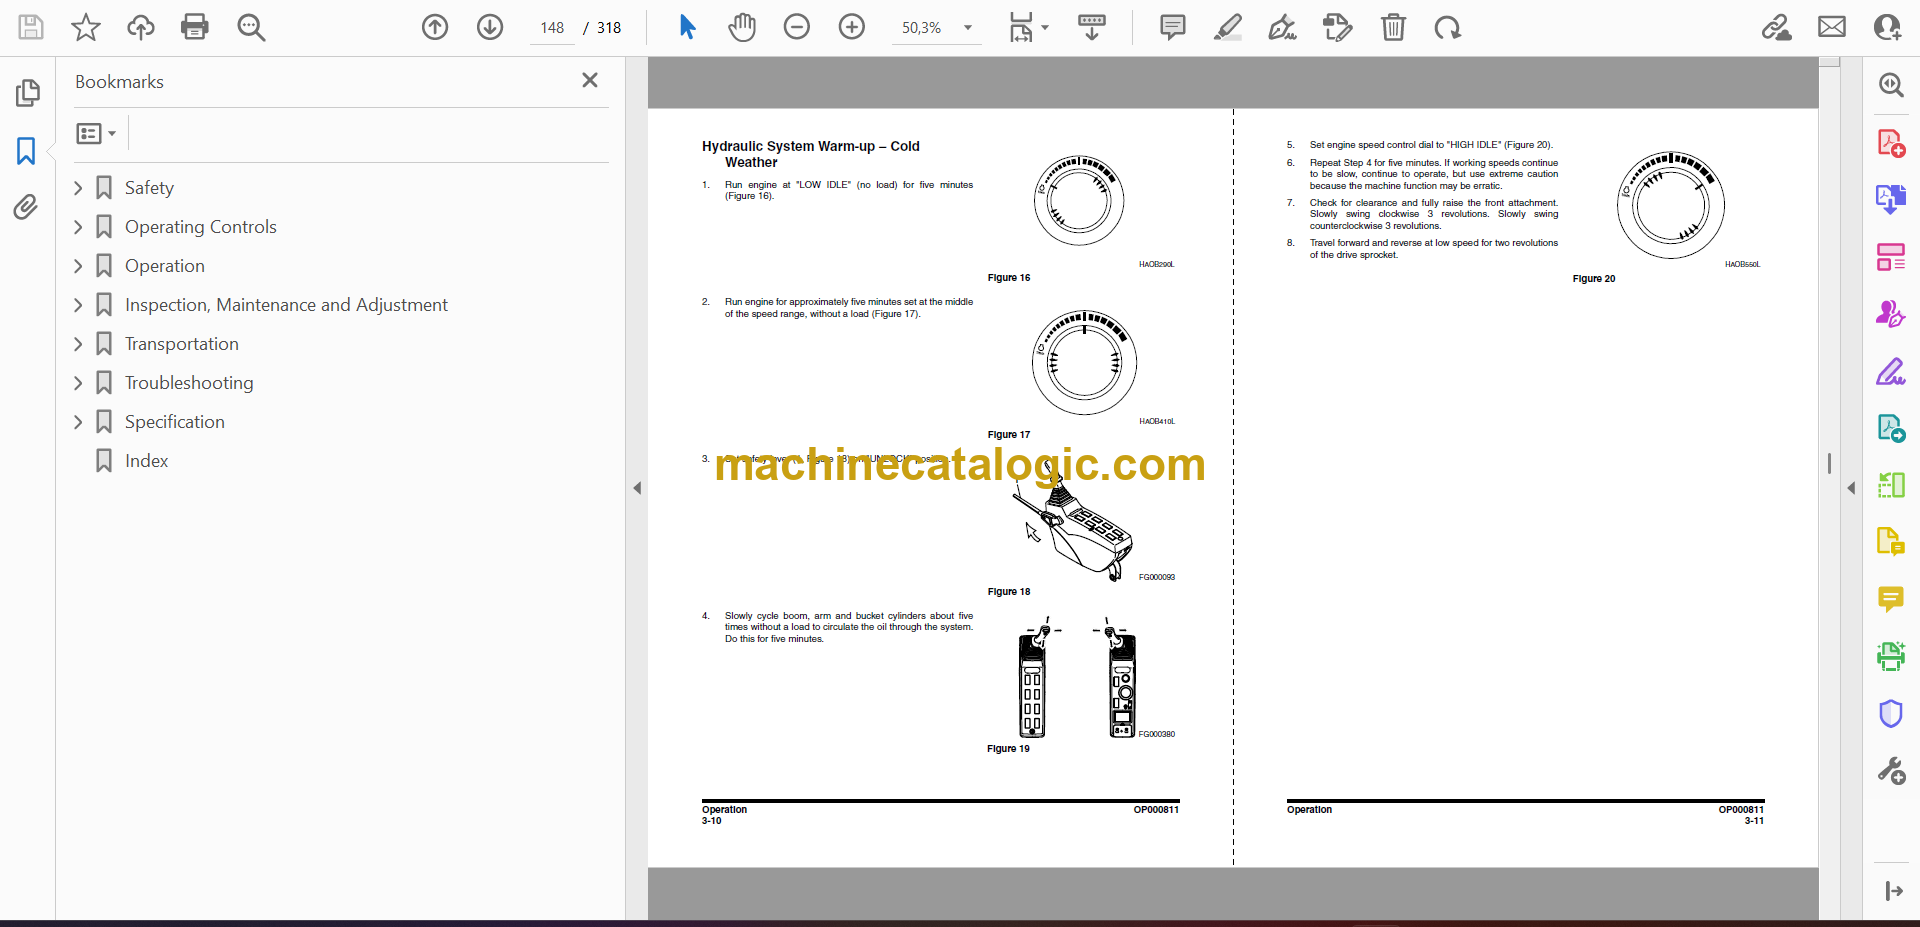Go to the previous page with the up arrow
Screen dimensions: 1920x927
pos(435,27)
